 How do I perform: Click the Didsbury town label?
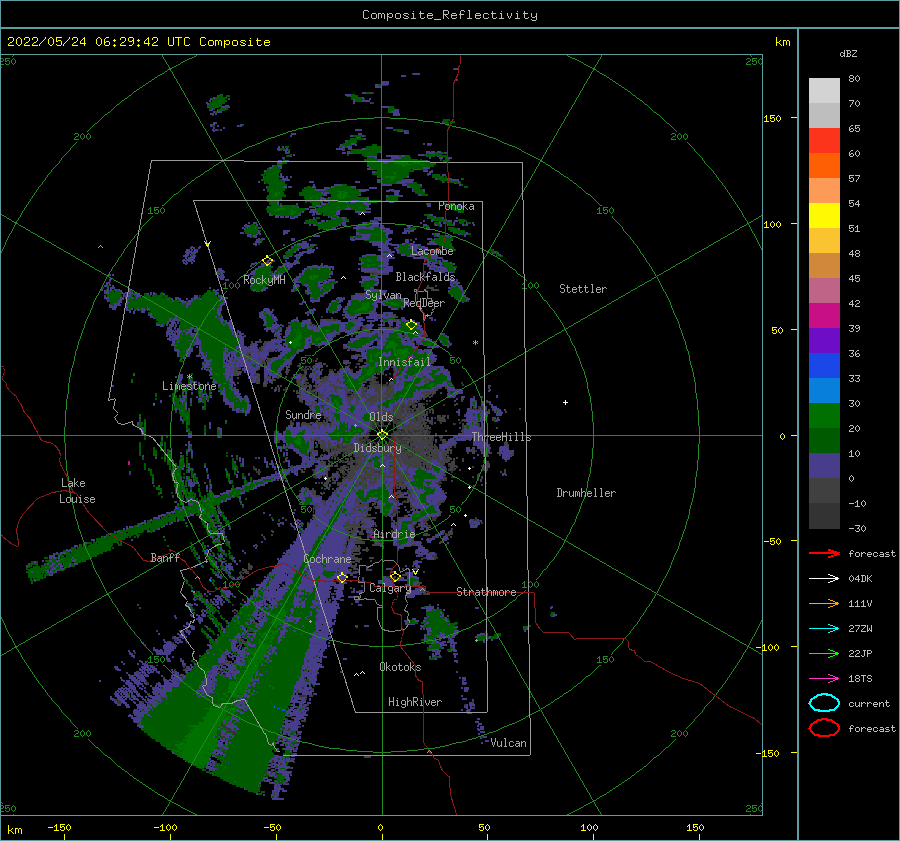coord(377,448)
